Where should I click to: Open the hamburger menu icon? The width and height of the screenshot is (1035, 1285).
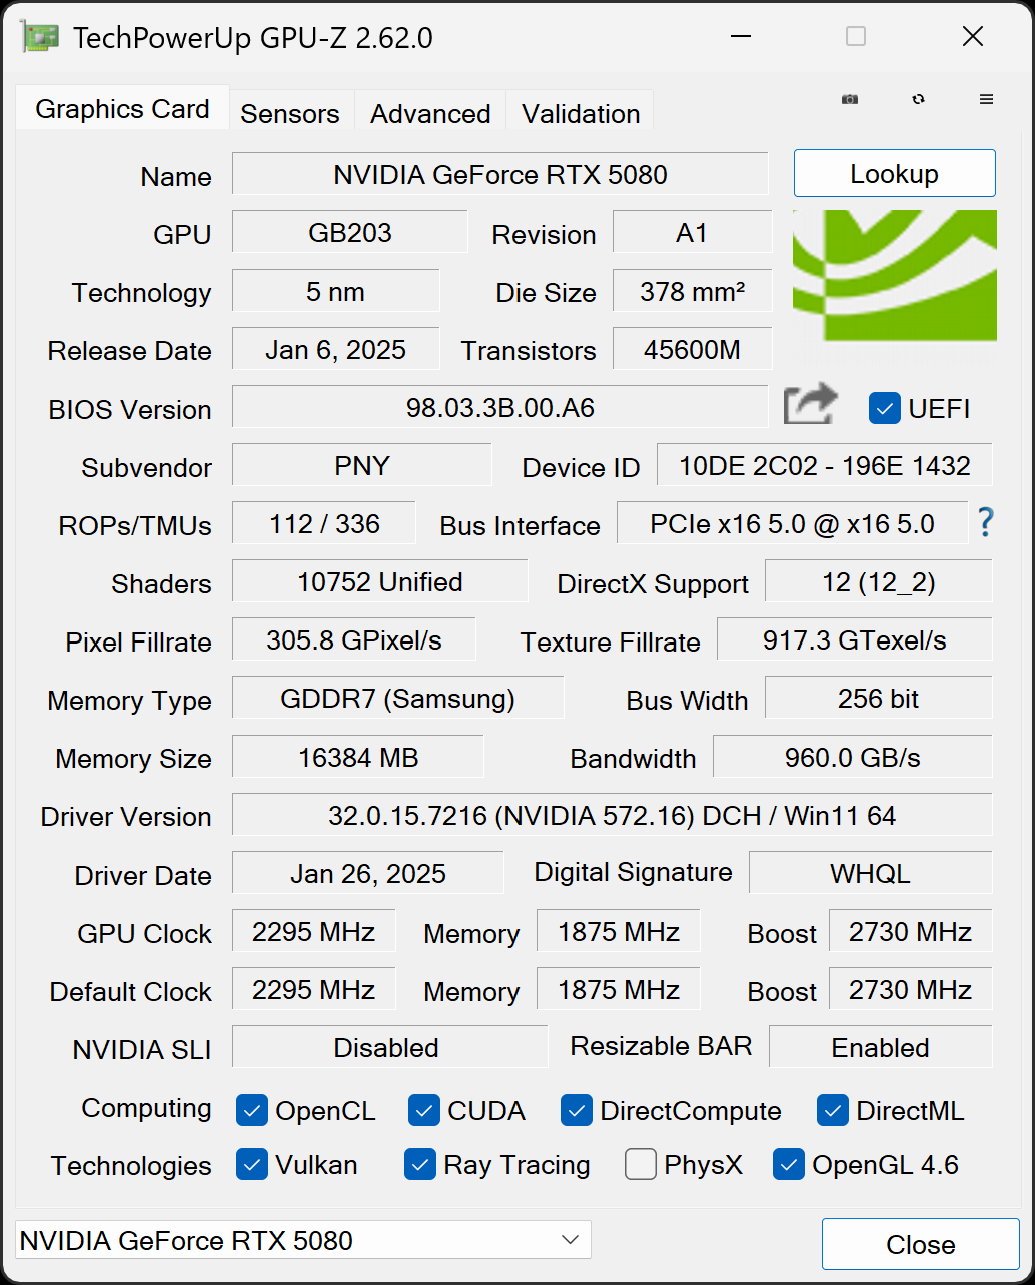(x=986, y=99)
